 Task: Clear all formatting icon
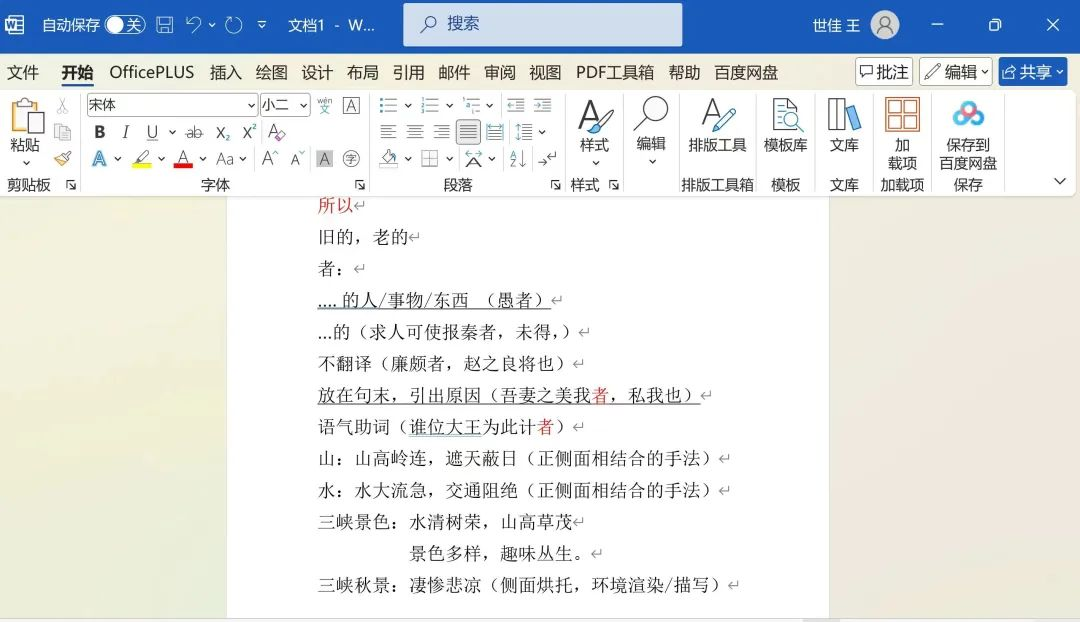(277, 133)
